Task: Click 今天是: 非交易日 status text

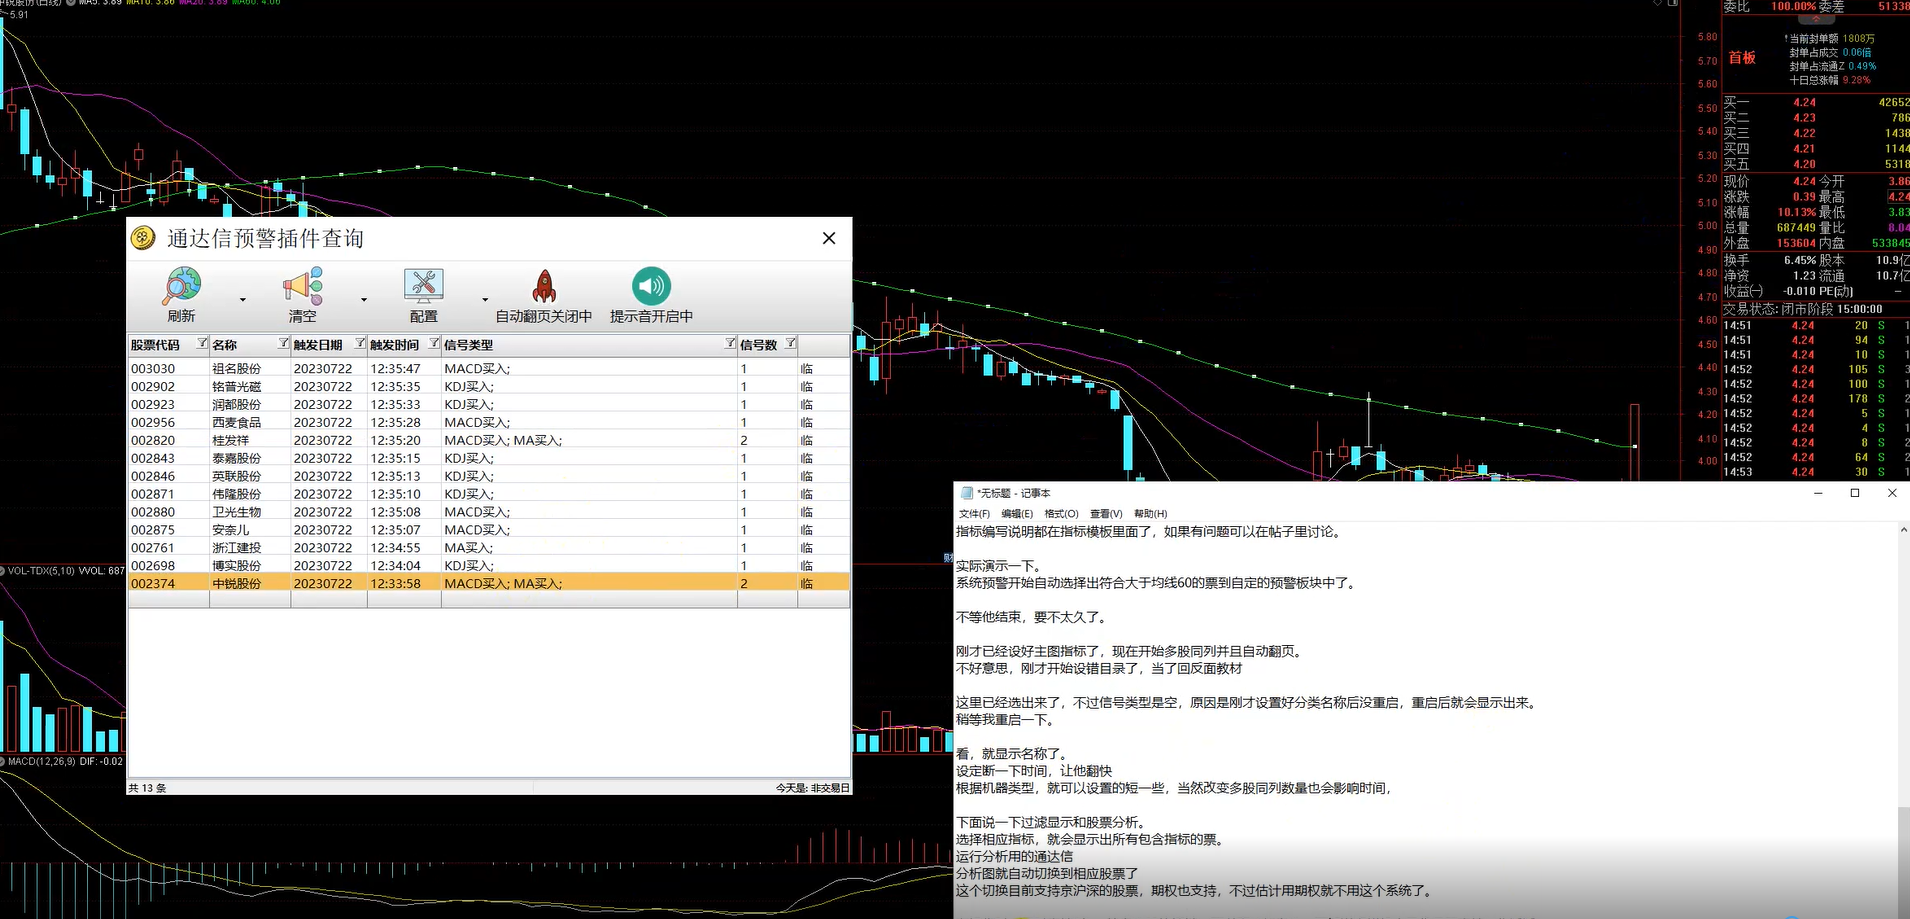Action: pos(812,788)
